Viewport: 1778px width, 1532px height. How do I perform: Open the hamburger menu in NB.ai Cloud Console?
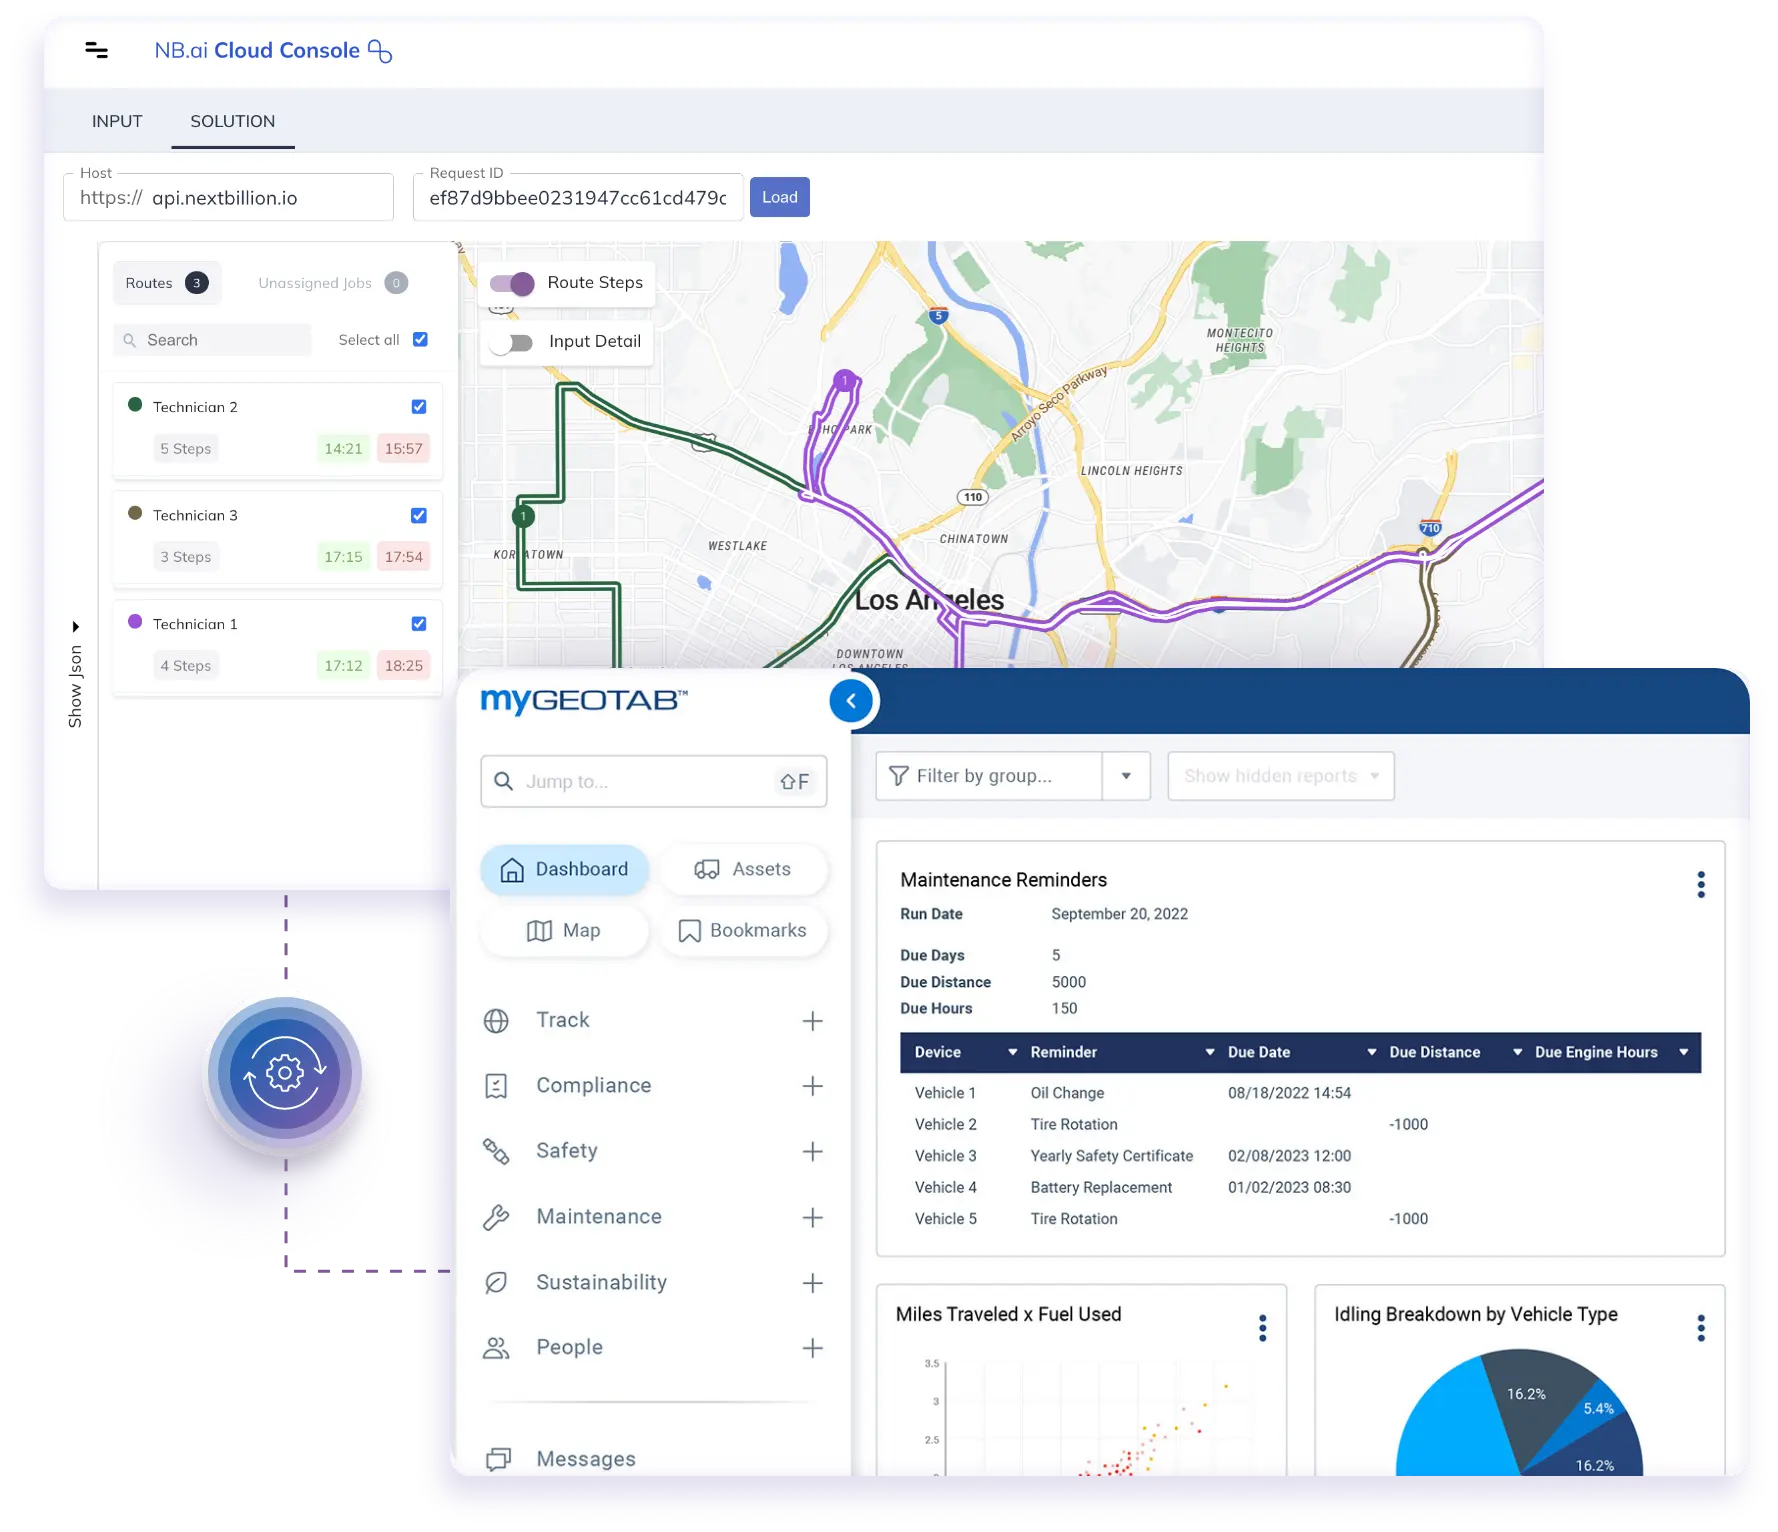coord(97,50)
